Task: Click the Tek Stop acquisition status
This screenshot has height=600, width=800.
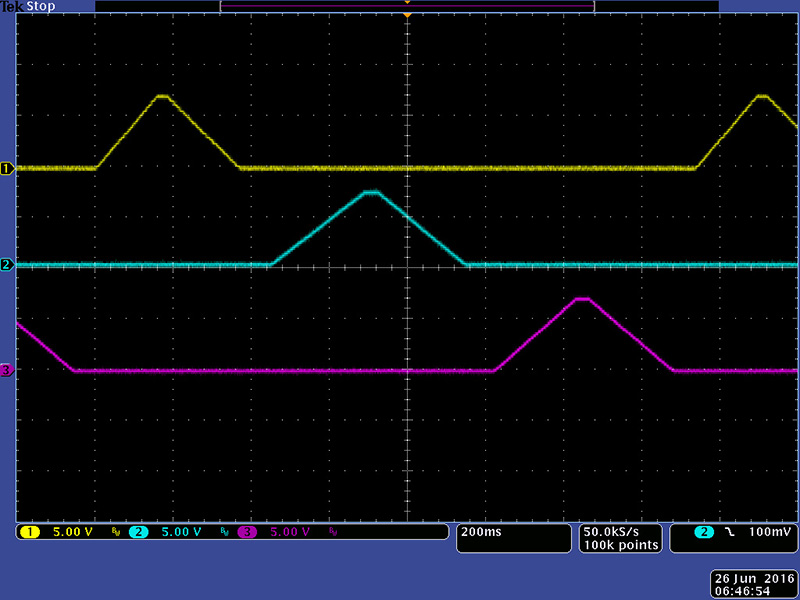Action: [x=28, y=6]
